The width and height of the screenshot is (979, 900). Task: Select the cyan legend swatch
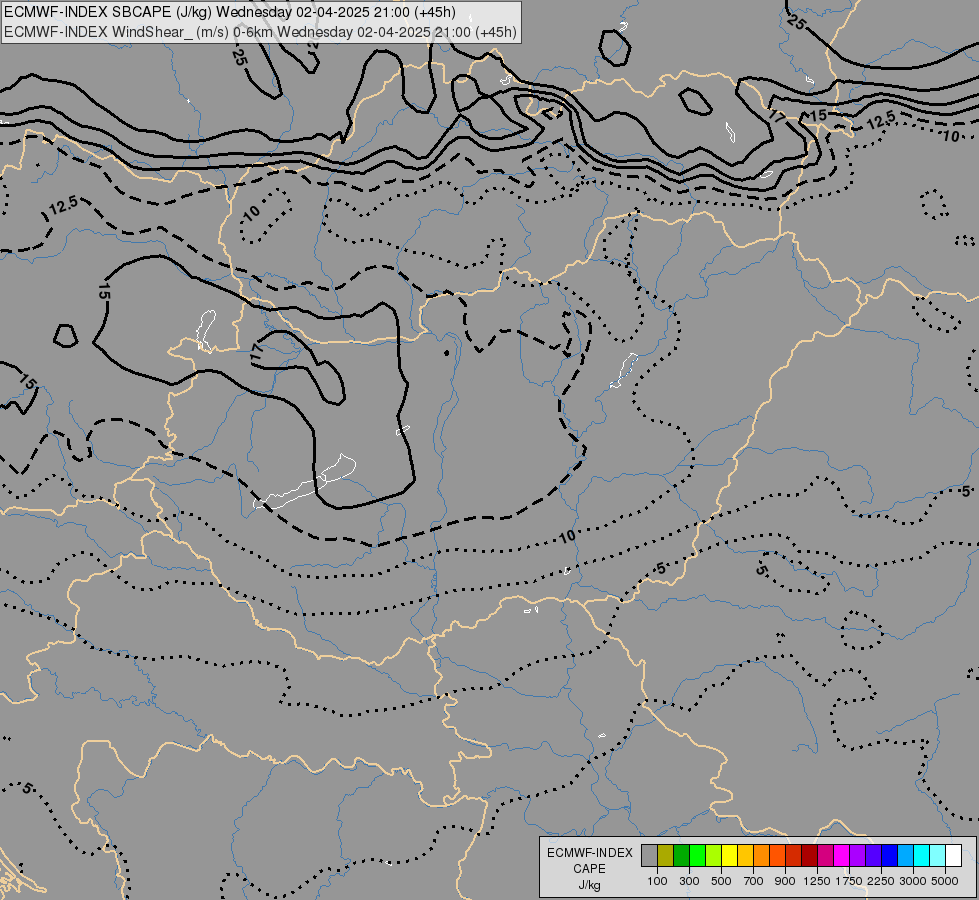point(921,856)
